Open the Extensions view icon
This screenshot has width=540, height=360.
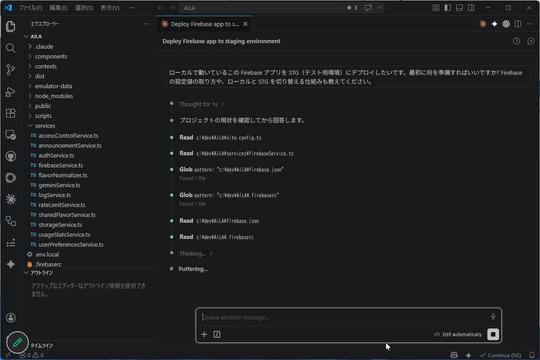pyautogui.click(x=11, y=113)
